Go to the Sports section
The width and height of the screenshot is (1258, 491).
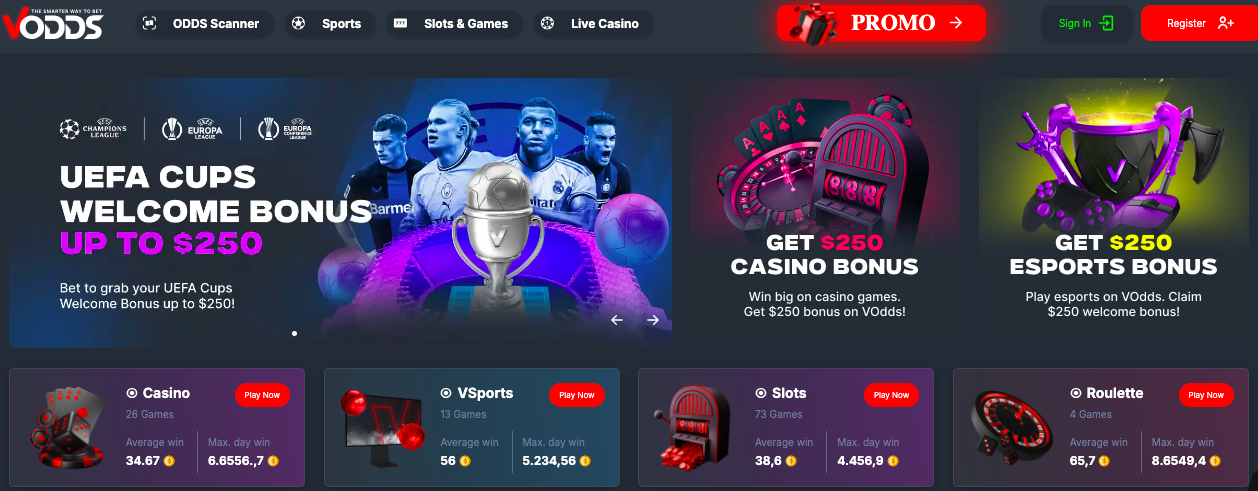point(329,23)
